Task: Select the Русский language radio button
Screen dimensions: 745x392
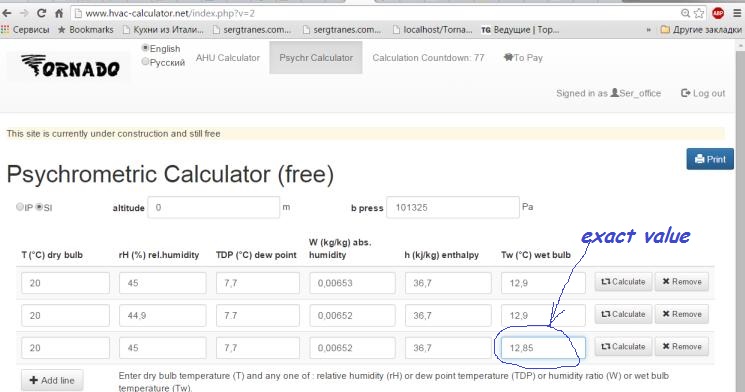Action: pyautogui.click(x=145, y=62)
